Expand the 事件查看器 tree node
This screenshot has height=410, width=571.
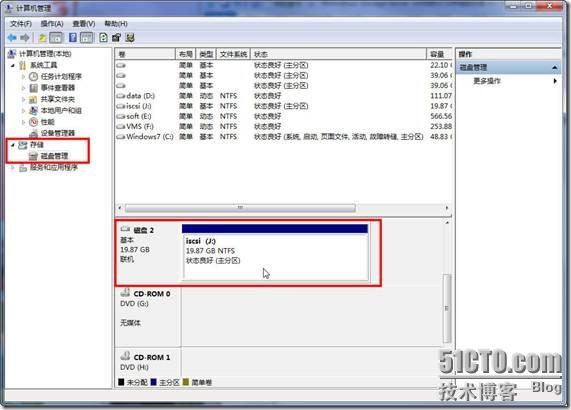[x=24, y=88]
